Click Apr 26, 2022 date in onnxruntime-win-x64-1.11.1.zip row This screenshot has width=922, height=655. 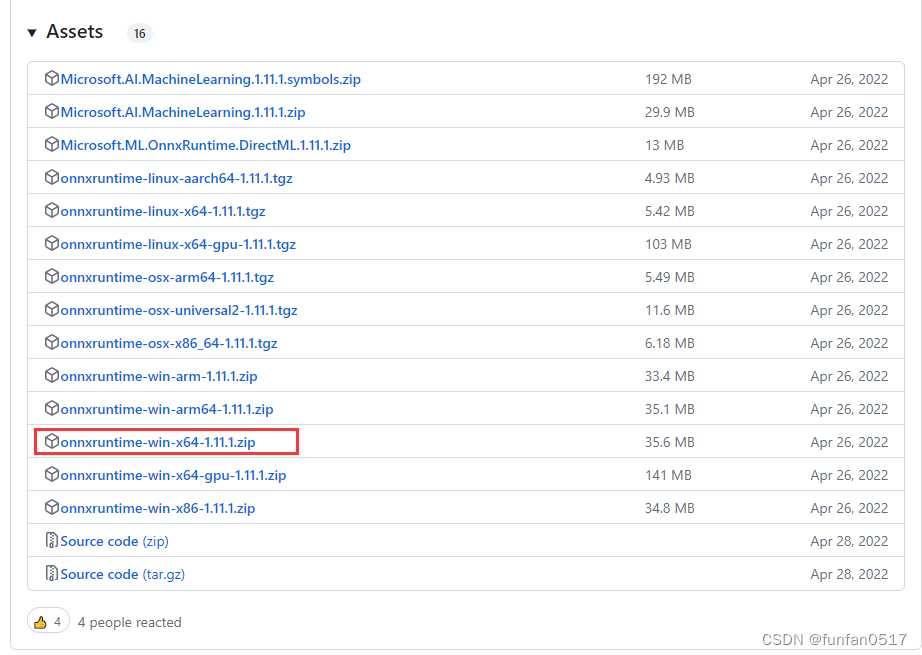(849, 442)
